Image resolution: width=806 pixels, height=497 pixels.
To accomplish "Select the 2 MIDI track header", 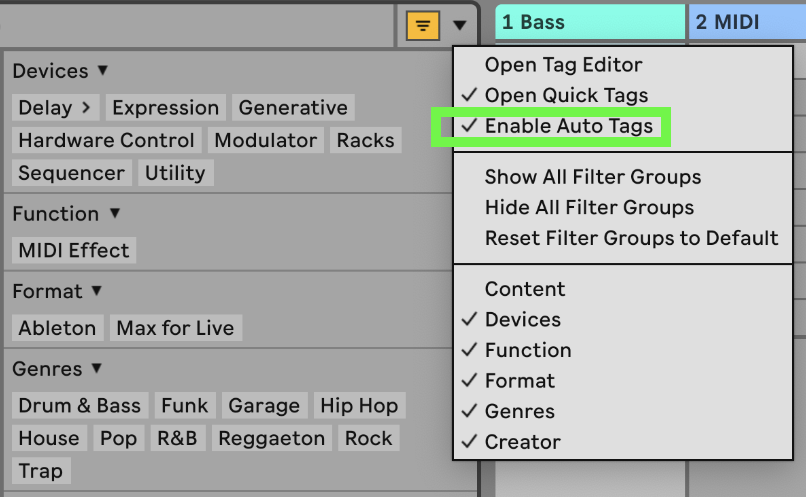I will click(x=746, y=22).
